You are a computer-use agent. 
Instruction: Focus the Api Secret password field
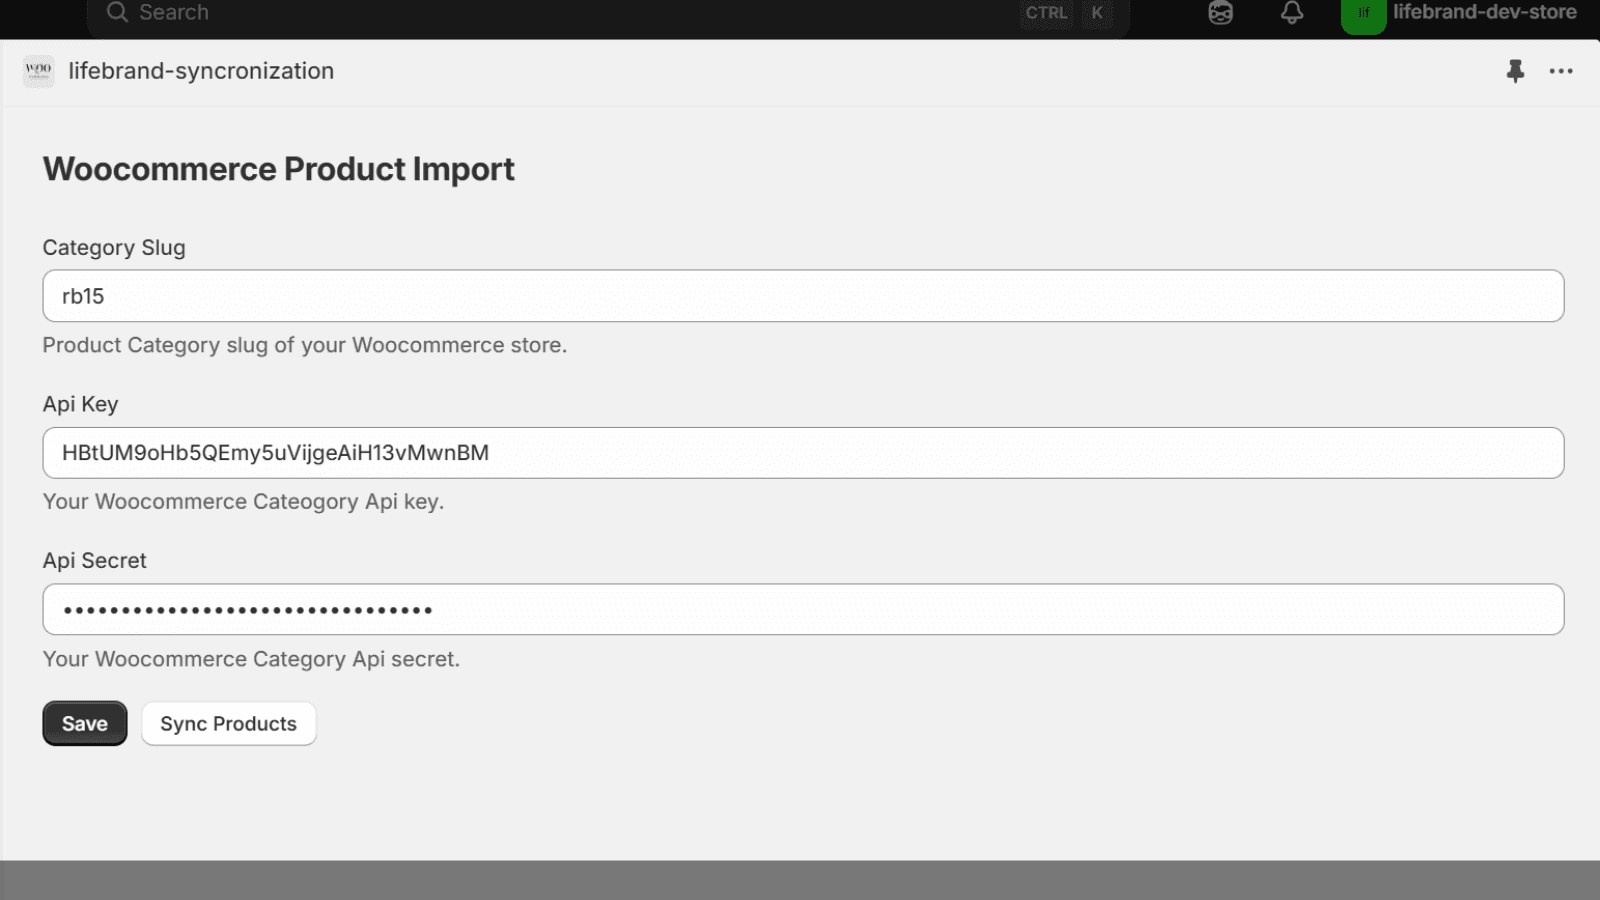803,610
